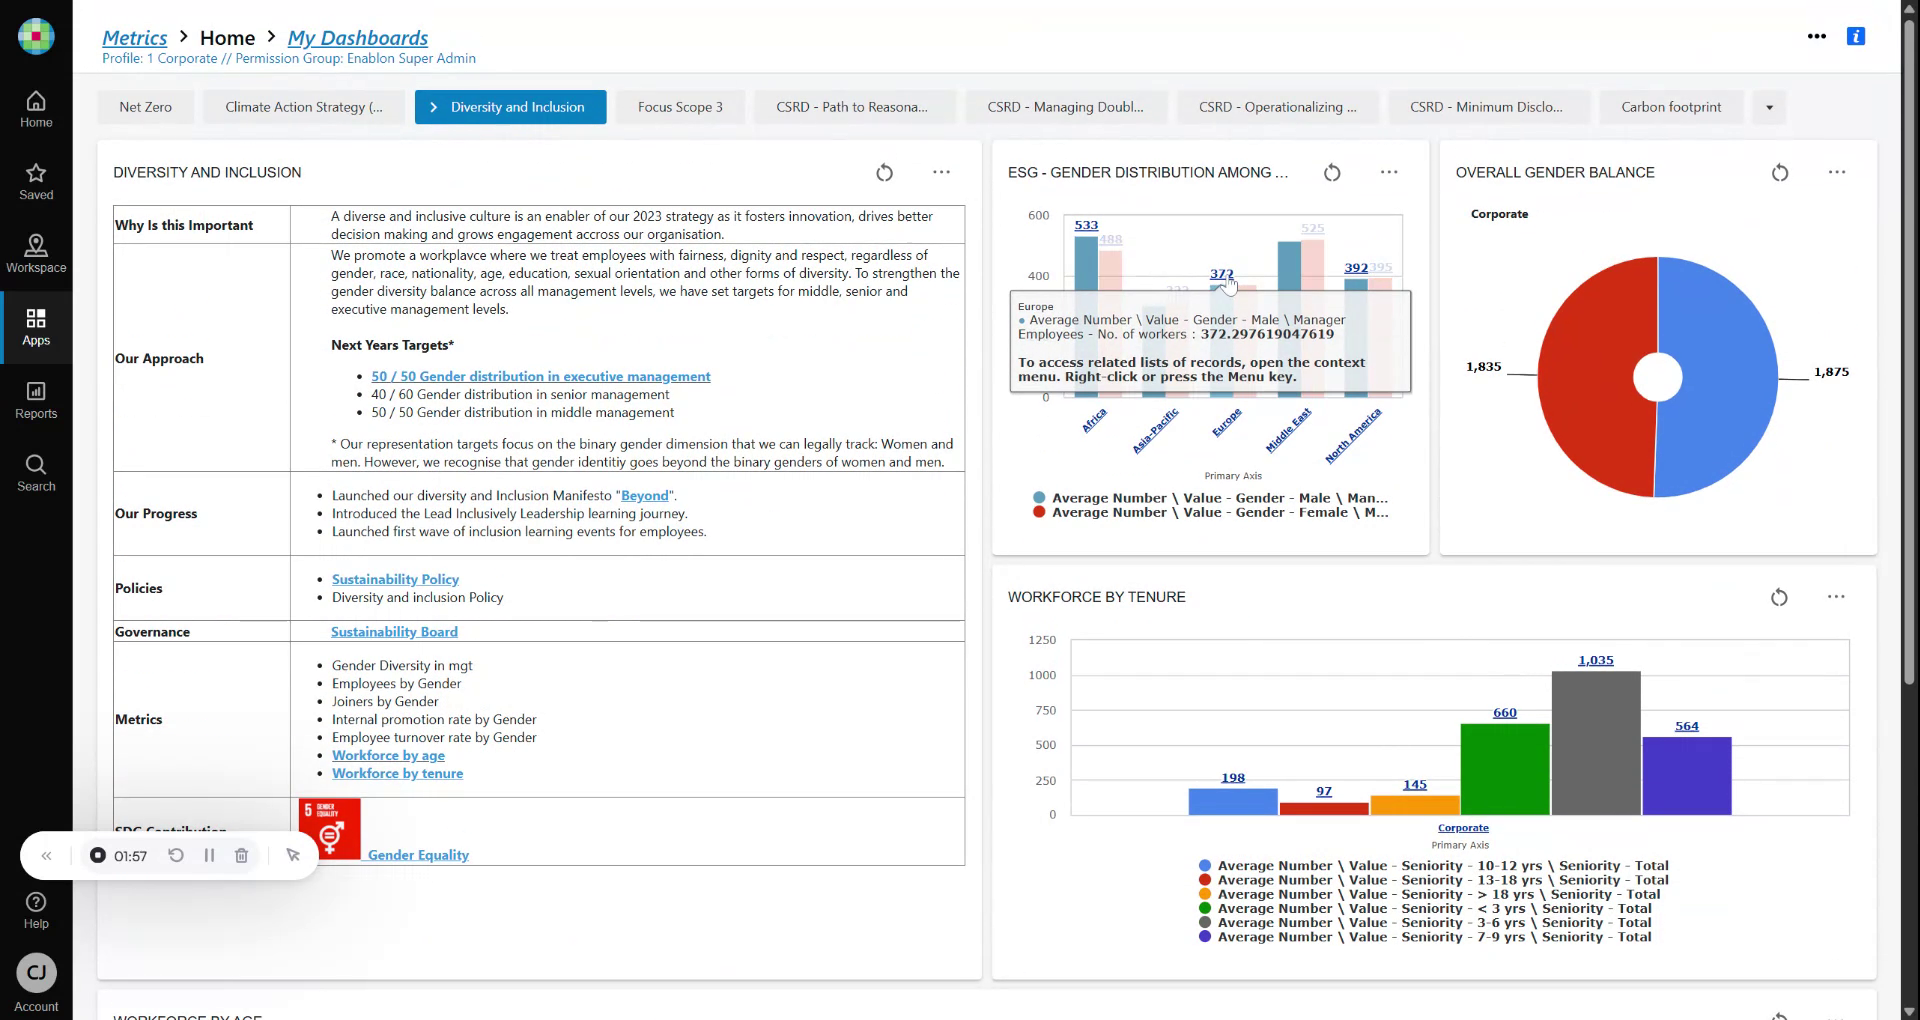Image resolution: width=1920 pixels, height=1020 pixels.
Task: Refresh the Overall Gender Balance chart
Action: click(1779, 173)
